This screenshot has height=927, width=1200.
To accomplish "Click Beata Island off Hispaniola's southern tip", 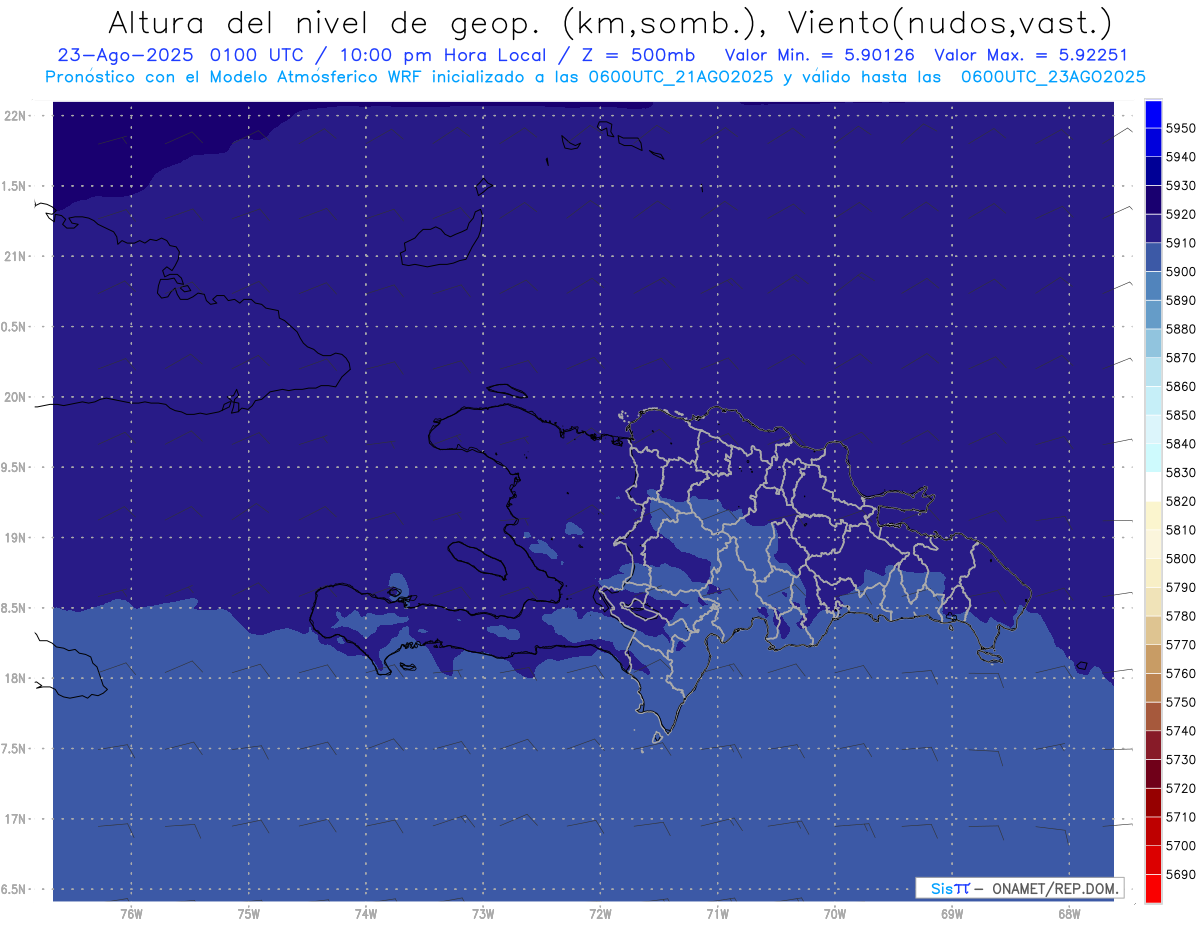I will pos(659,738).
